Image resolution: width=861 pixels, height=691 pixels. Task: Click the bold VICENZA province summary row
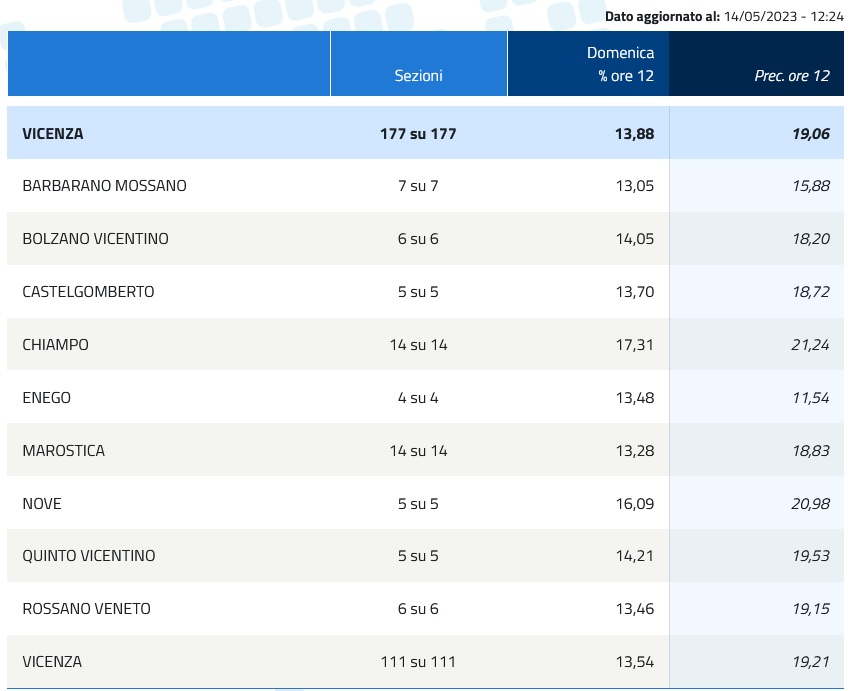pyautogui.click(x=53, y=133)
